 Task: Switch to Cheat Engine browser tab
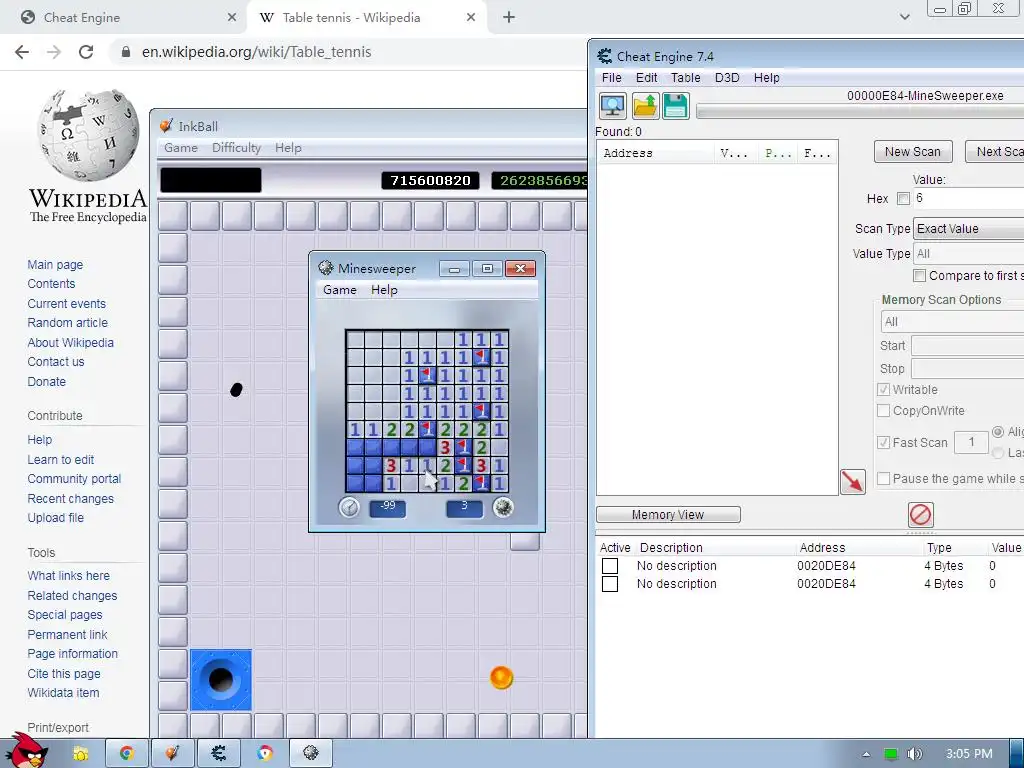pos(124,18)
